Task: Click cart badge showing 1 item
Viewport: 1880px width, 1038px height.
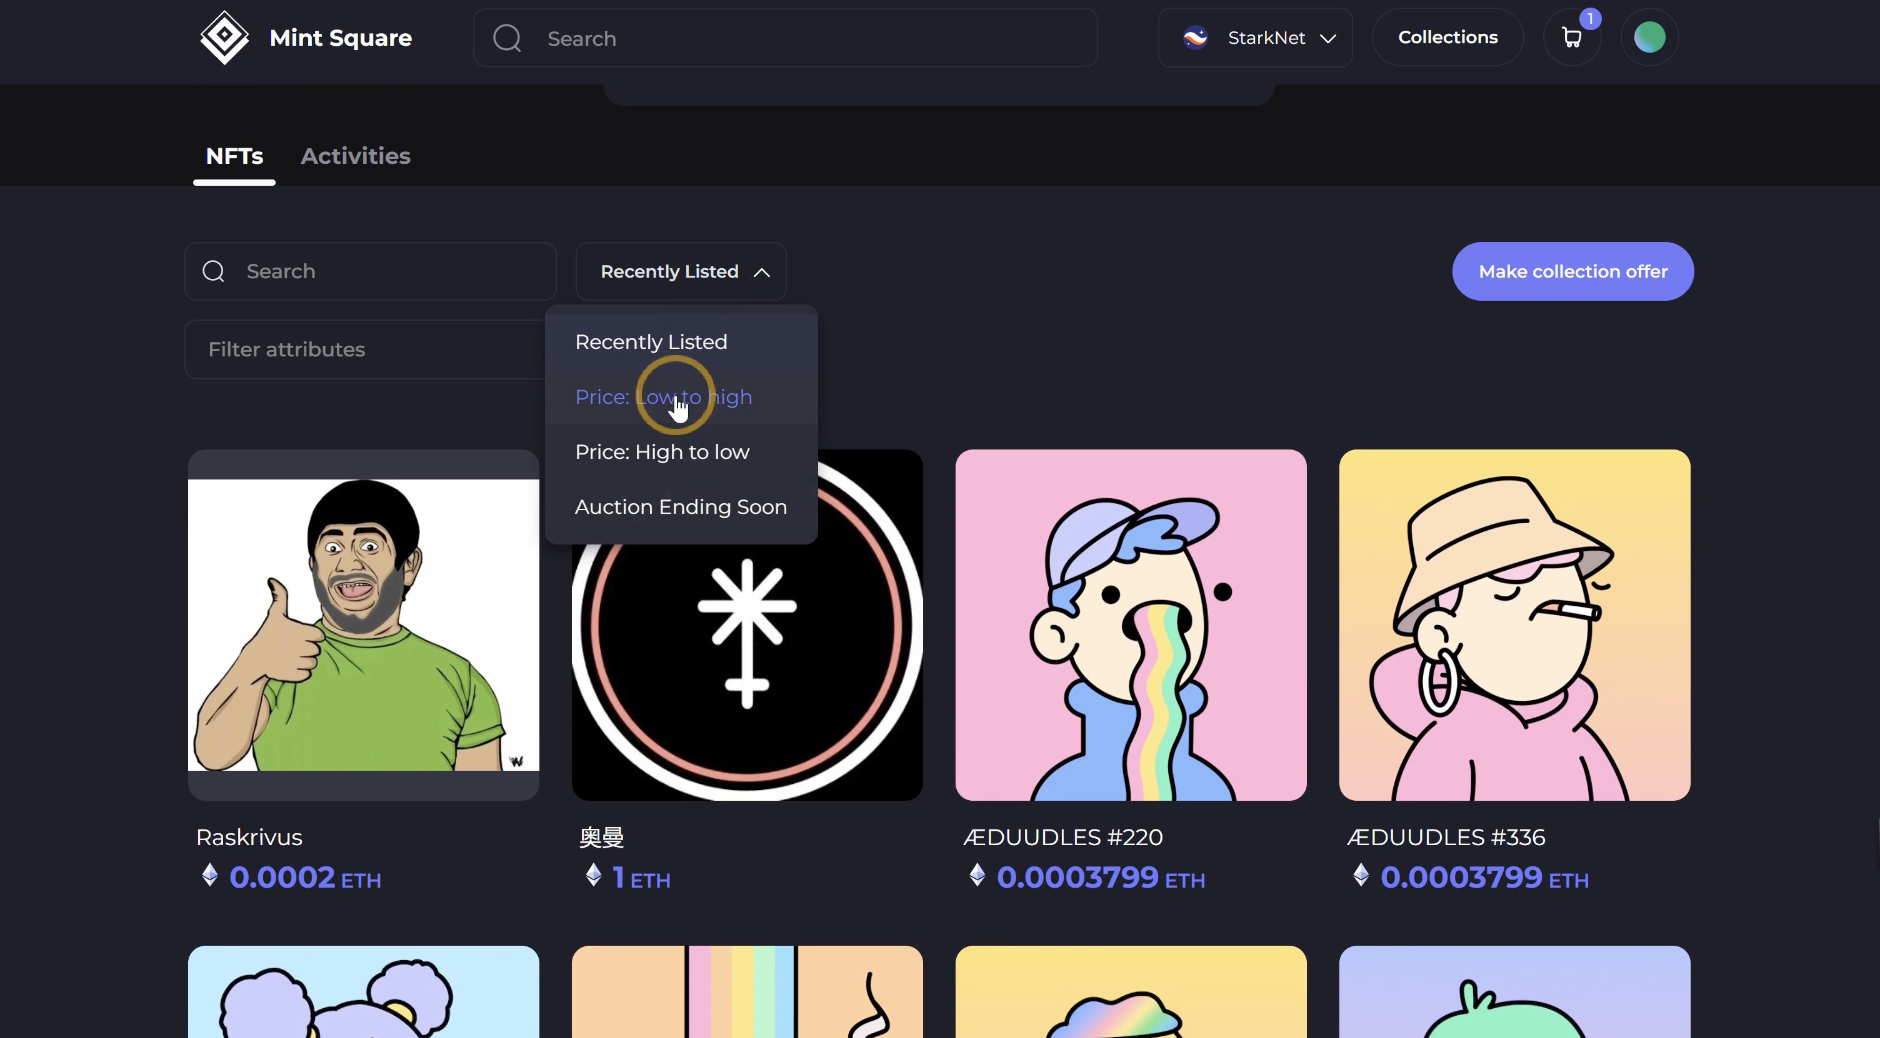Action: (x=1590, y=19)
